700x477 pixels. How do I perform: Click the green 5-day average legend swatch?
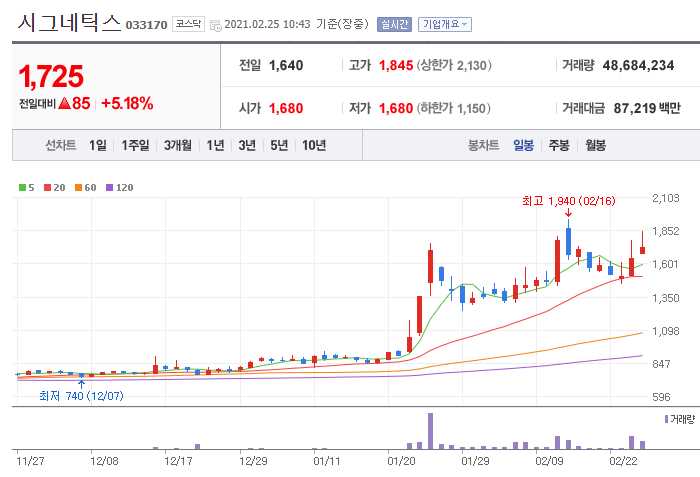(22, 188)
